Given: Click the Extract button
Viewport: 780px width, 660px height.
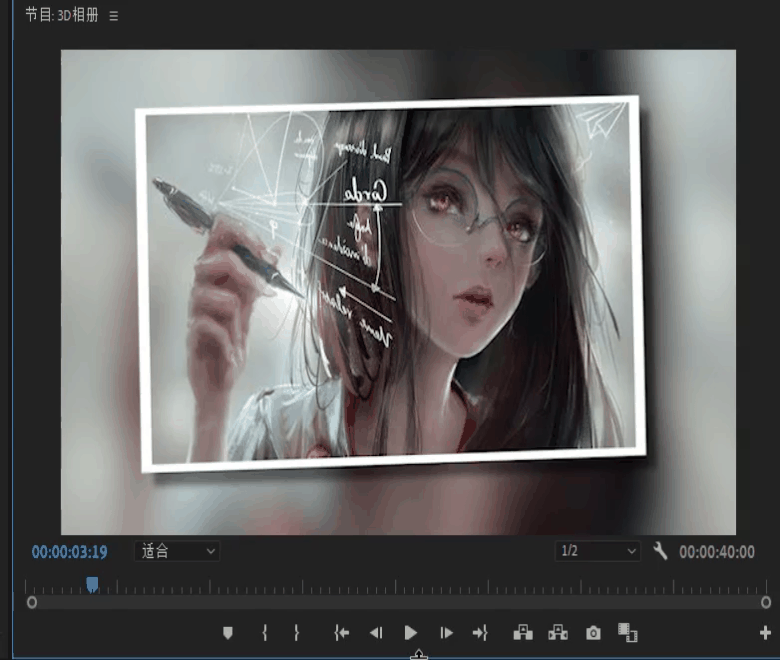Looking at the screenshot, I should [x=558, y=633].
